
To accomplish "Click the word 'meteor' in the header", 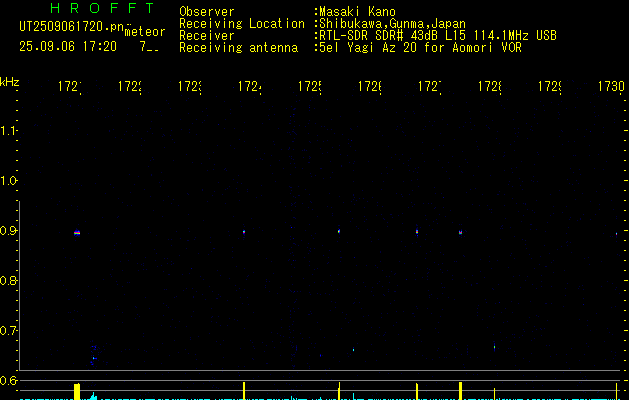I will point(145,32).
